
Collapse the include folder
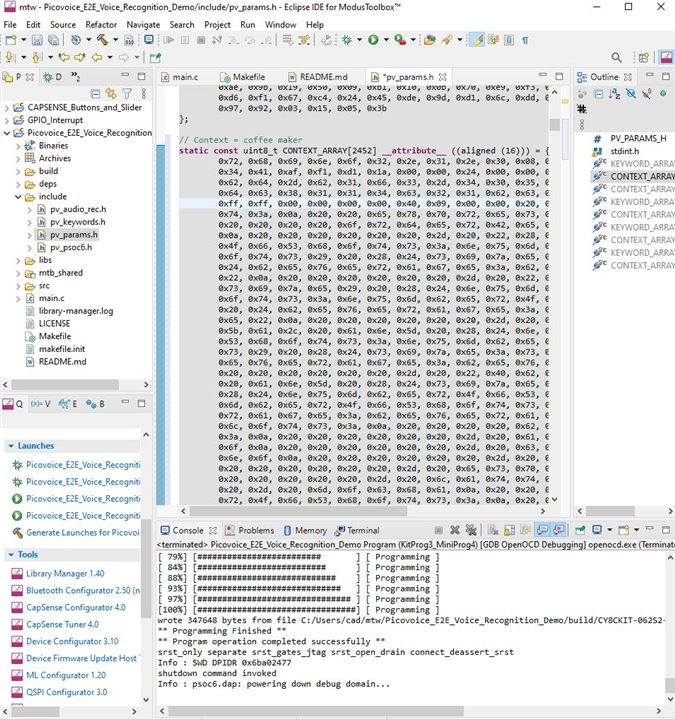(x=20, y=197)
